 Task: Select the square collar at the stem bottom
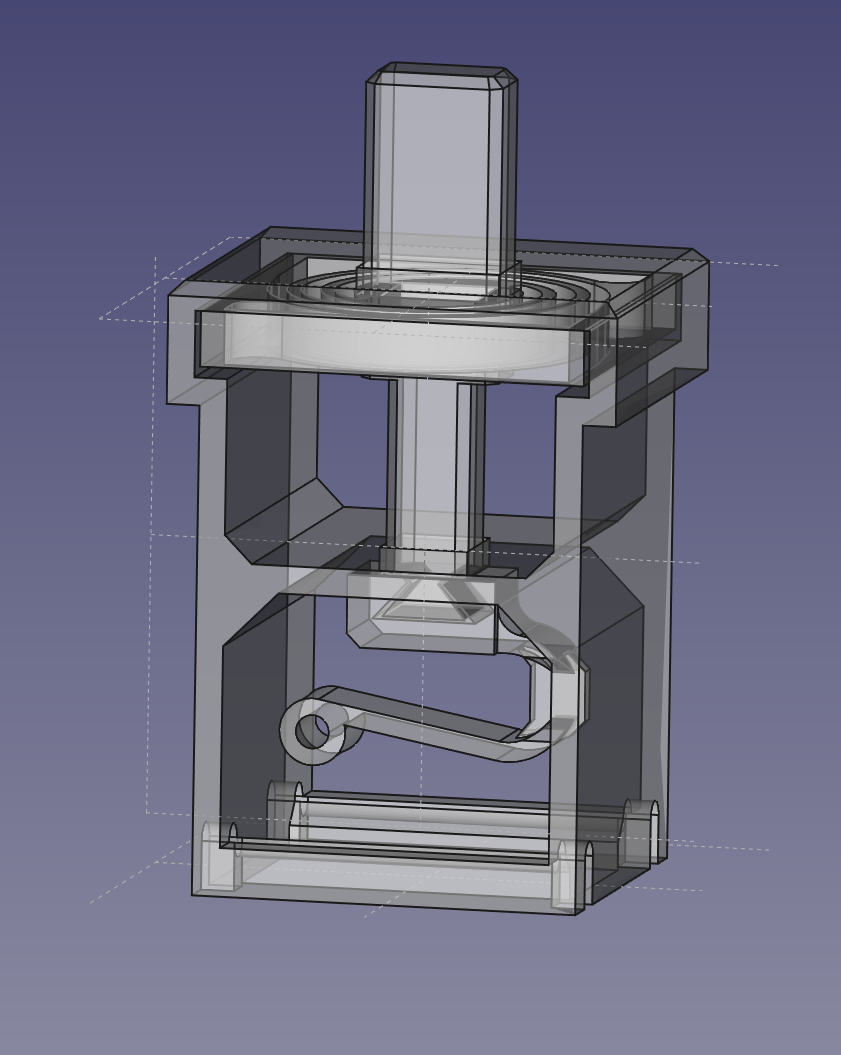pyautogui.click(x=434, y=554)
